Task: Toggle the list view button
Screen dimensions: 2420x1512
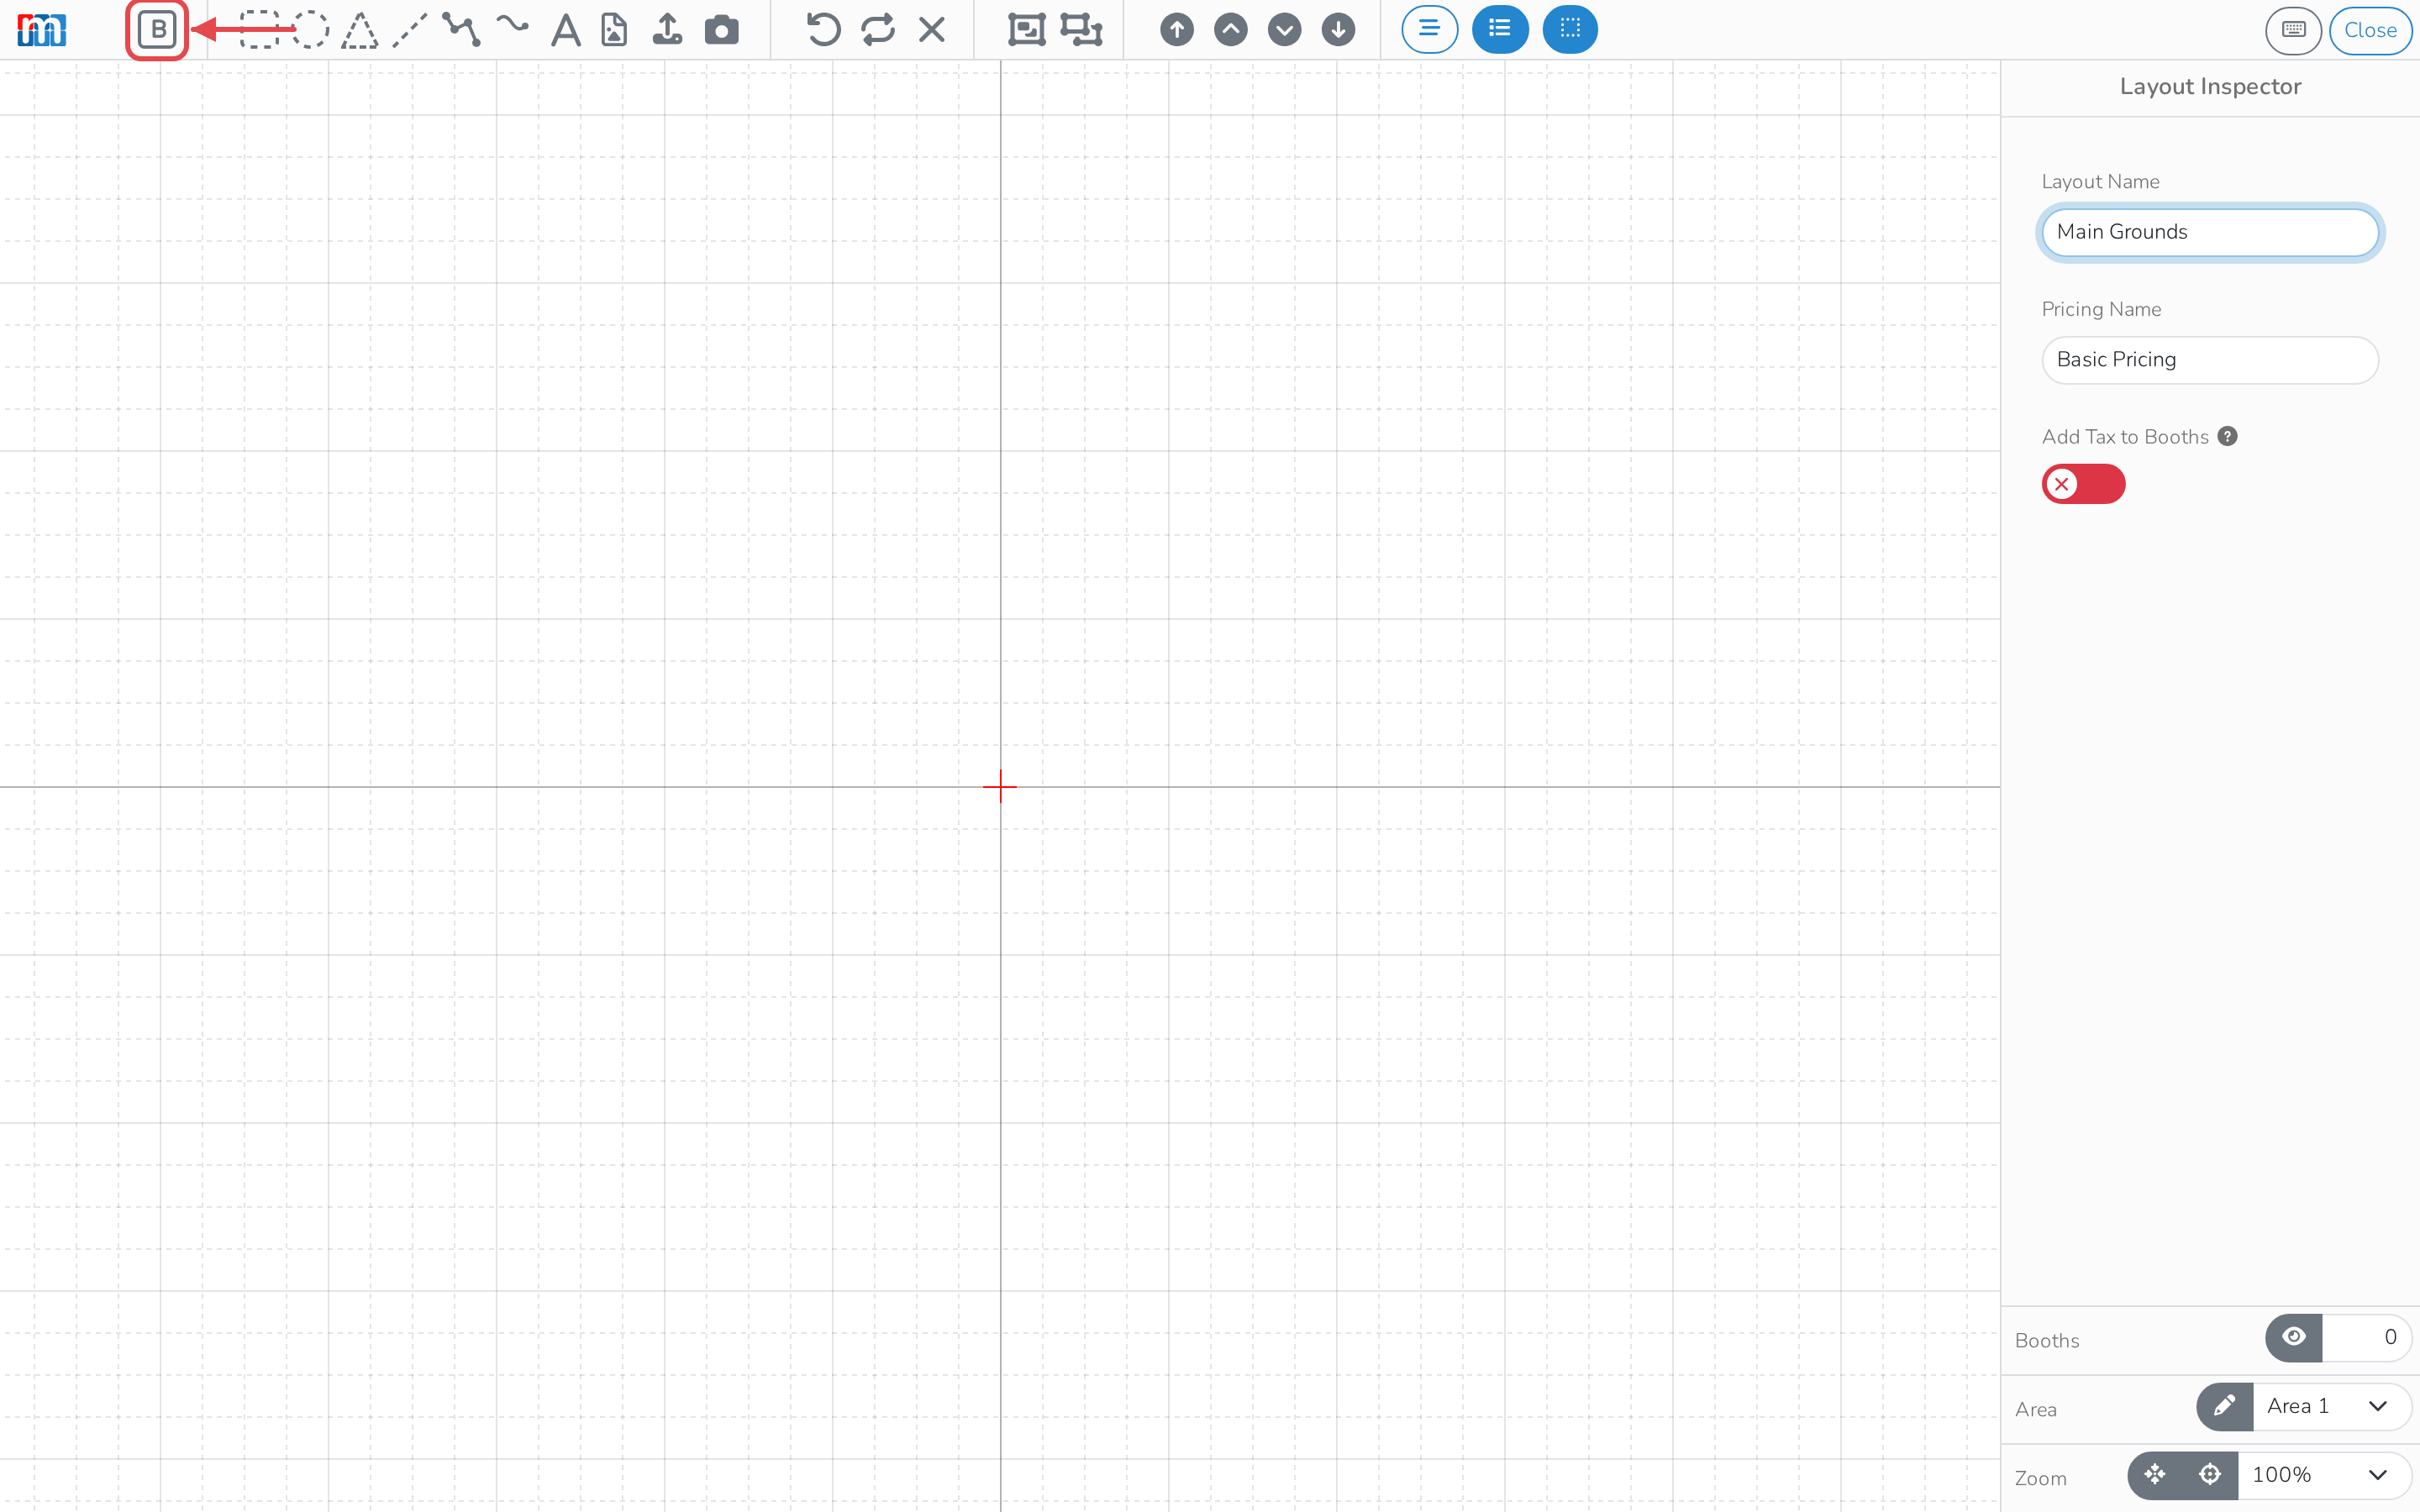Action: [x=1500, y=30]
